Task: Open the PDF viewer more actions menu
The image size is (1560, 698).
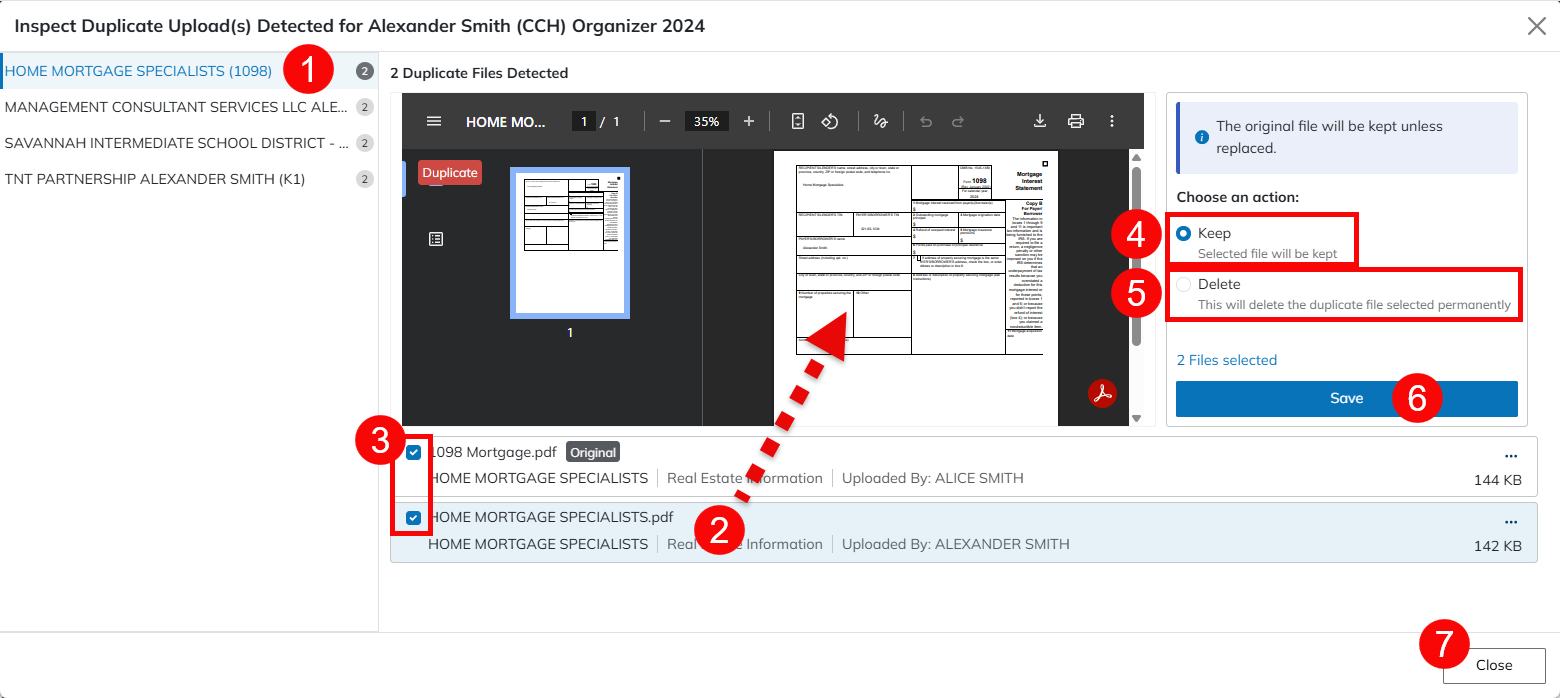Action: tap(1112, 121)
